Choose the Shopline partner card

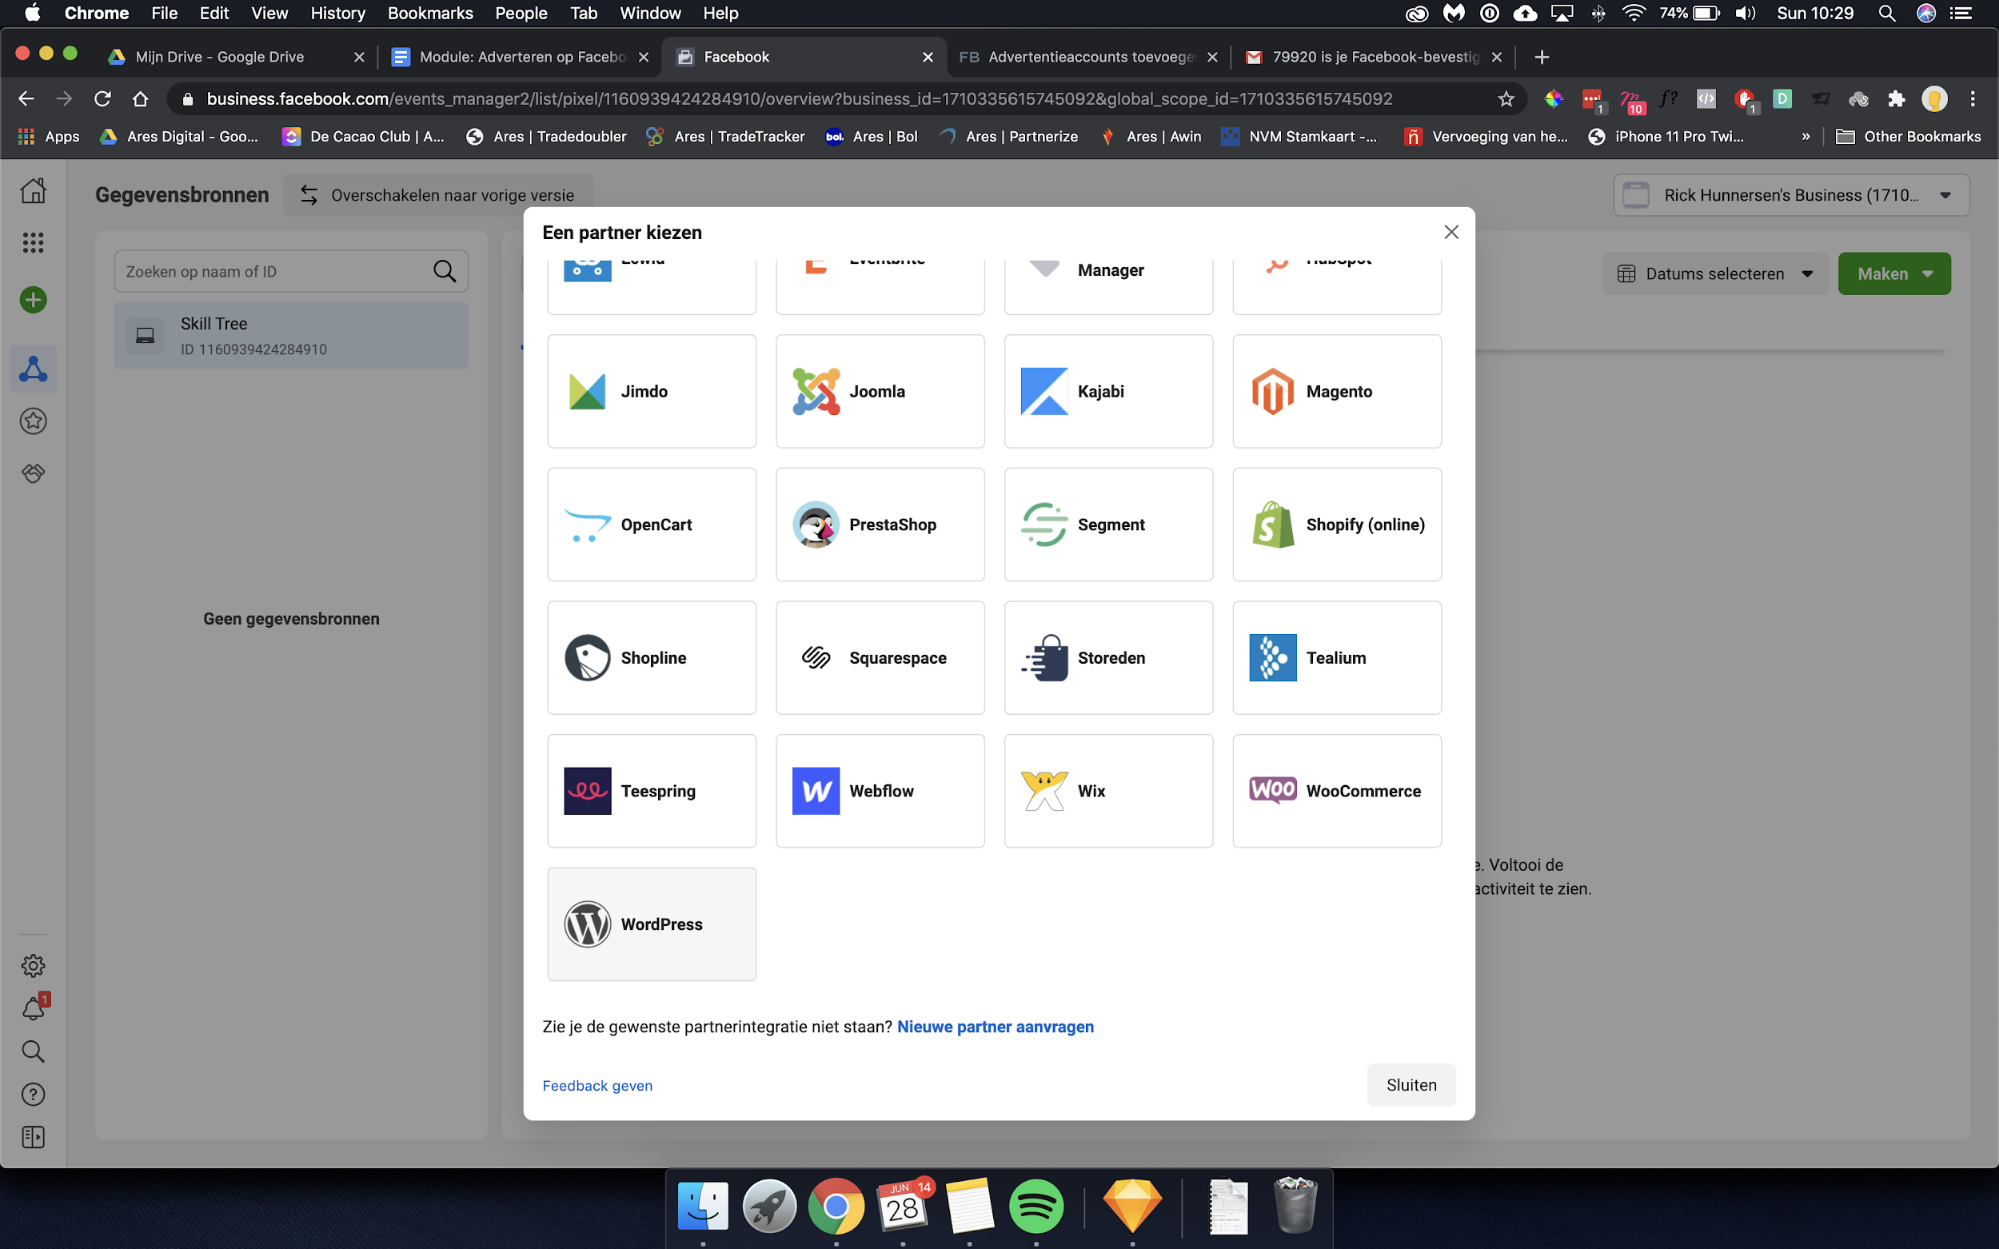pos(651,657)
